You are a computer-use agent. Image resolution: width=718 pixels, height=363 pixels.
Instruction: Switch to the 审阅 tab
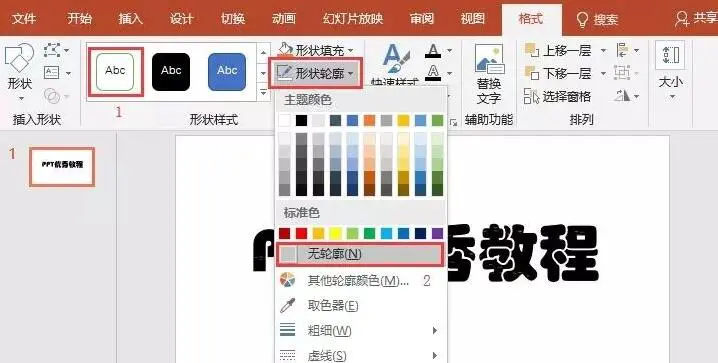(x=421, y=19)
